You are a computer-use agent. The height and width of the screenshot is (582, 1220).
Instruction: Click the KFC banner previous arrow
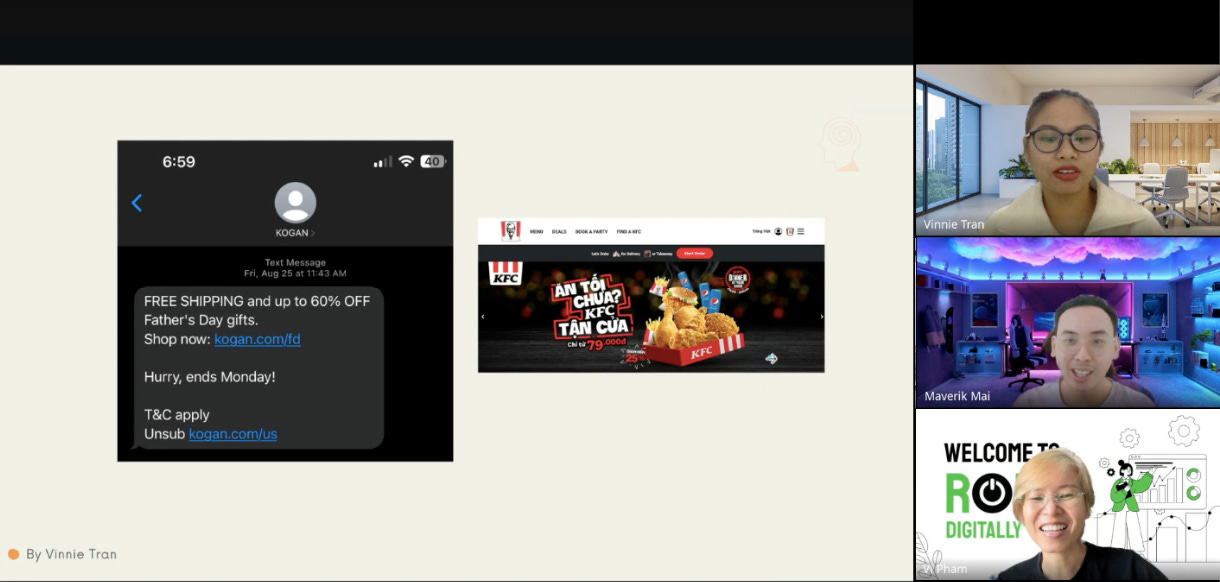[482, 316]
